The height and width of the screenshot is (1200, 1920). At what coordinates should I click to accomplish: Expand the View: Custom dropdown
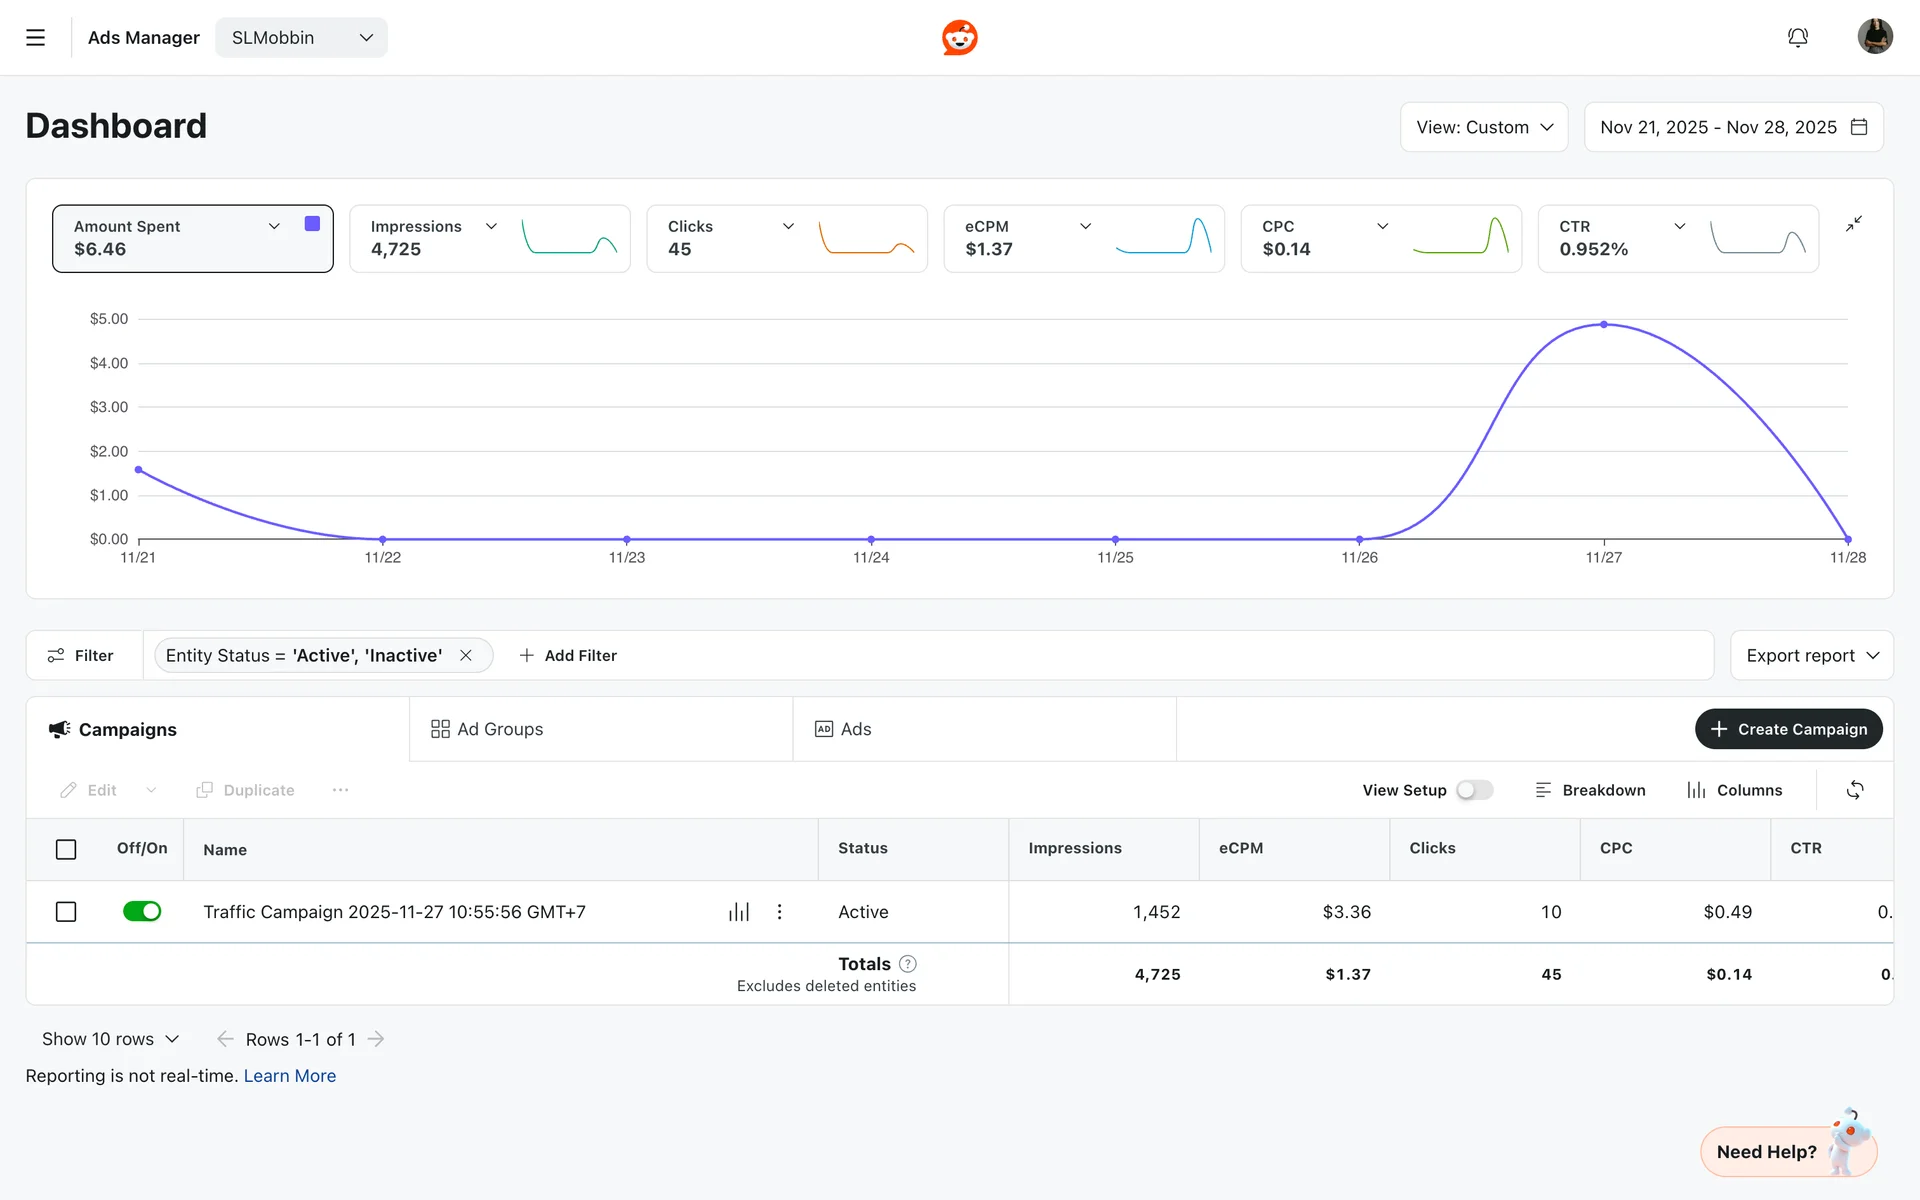pyautogui.click(x=1483, y=128)
